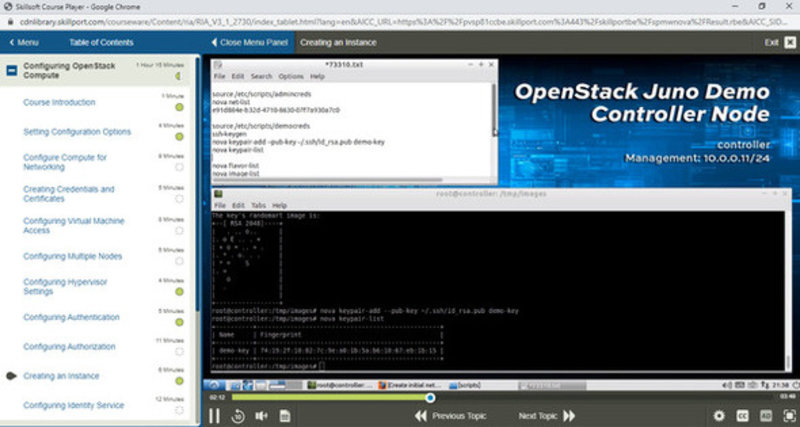Open Setting Configuration Options topic
Screen dimensions: 800x427
coord(77,132)
